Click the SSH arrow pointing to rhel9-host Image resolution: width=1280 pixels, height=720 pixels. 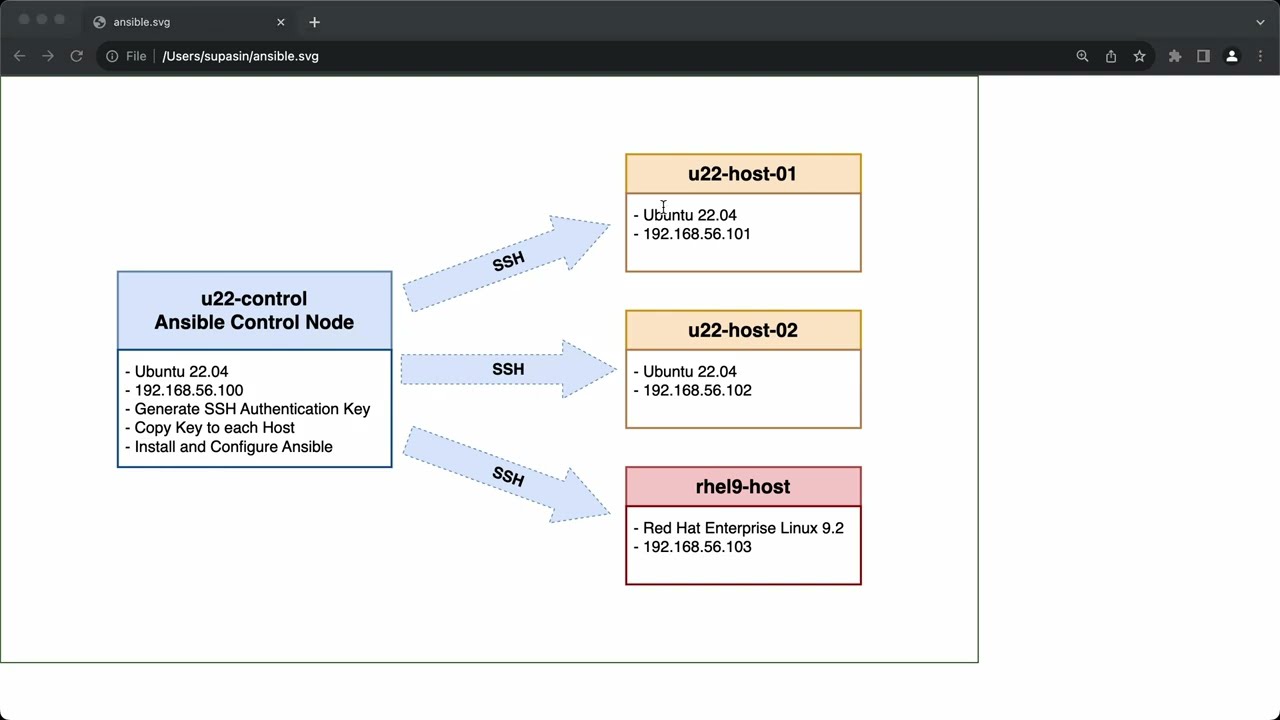pyautogui.click(x=507, y=476)
